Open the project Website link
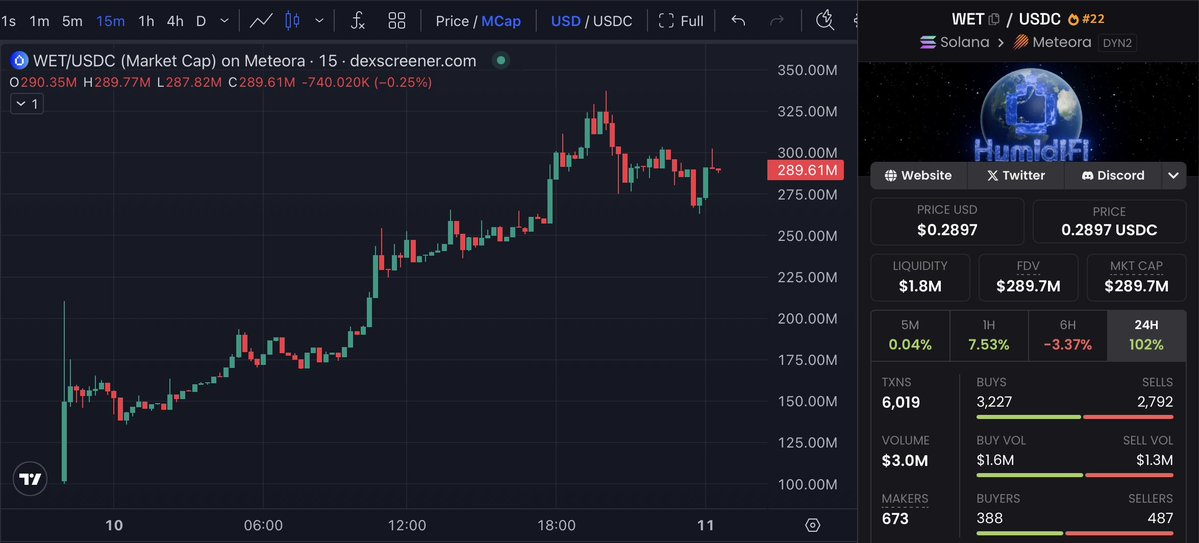1199x543 pixels. [918, 175]
